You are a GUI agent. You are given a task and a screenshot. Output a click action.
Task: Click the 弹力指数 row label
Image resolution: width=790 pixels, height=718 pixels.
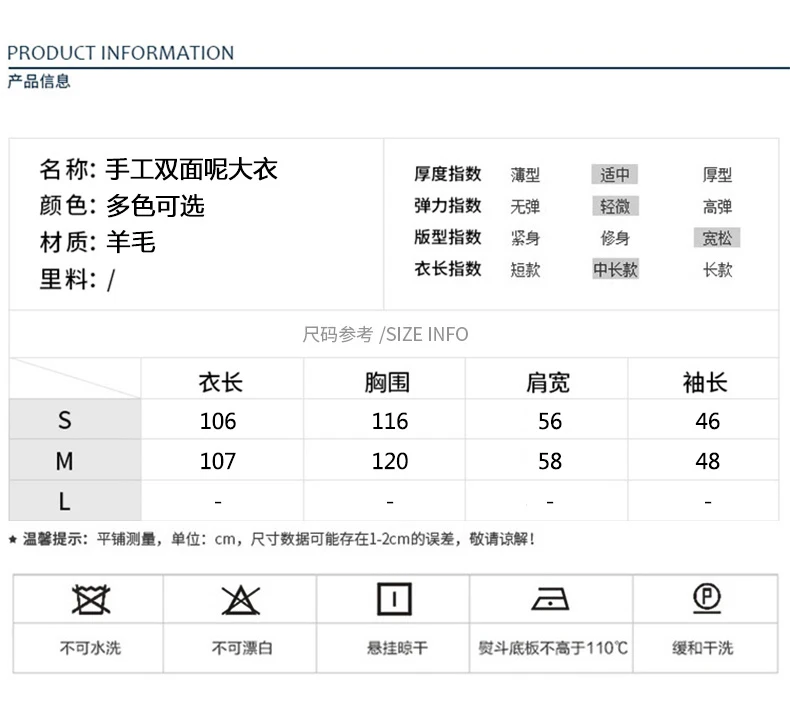point(448,206)
